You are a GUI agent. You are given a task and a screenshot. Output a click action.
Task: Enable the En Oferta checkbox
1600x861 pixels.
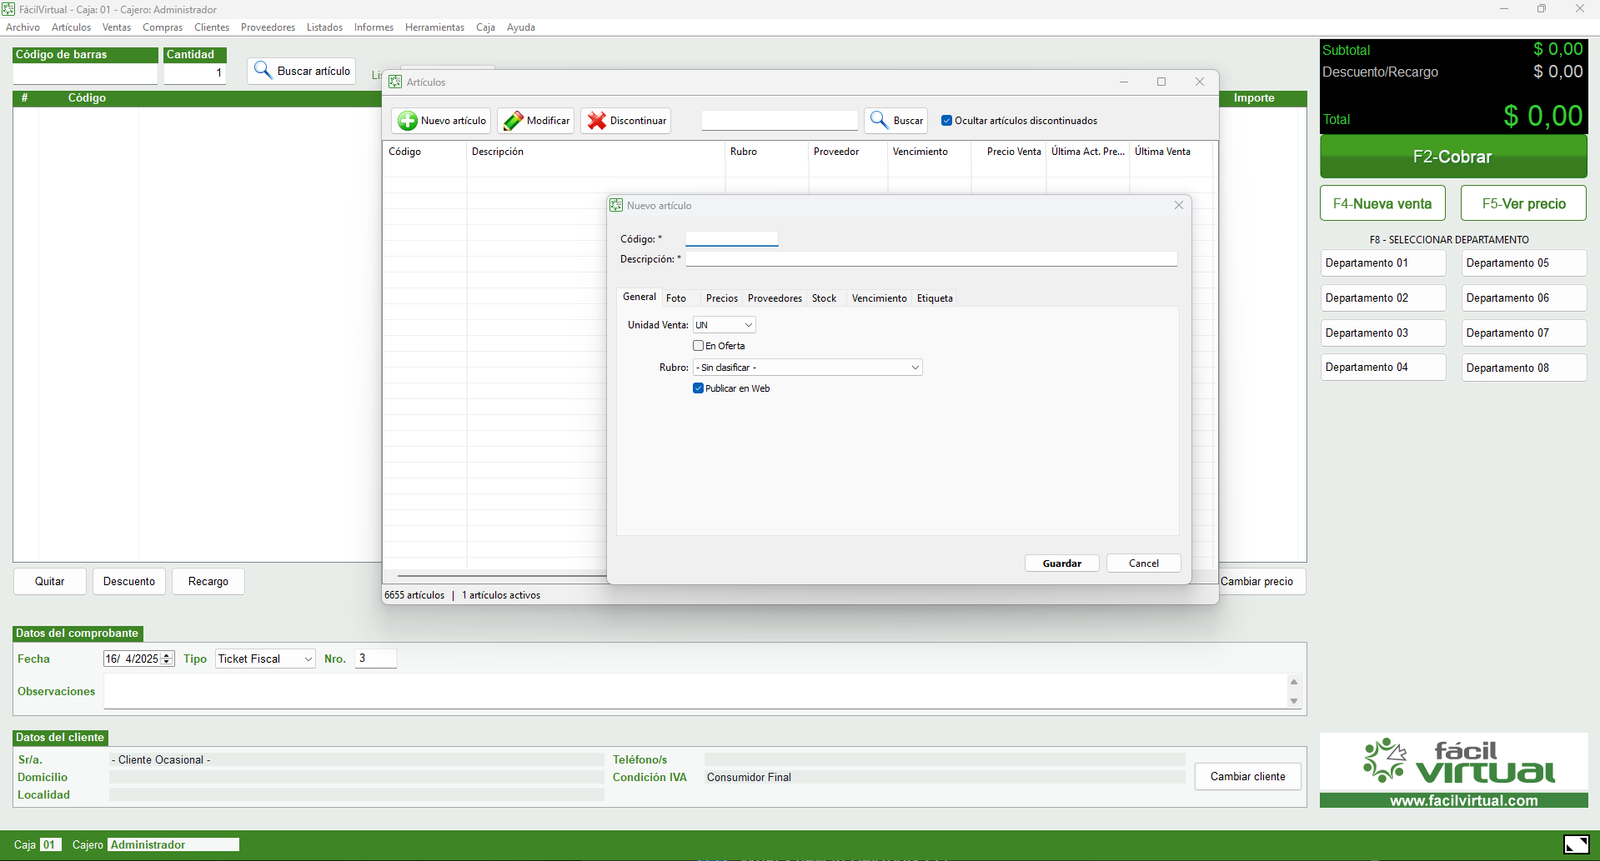coord(699,346)
